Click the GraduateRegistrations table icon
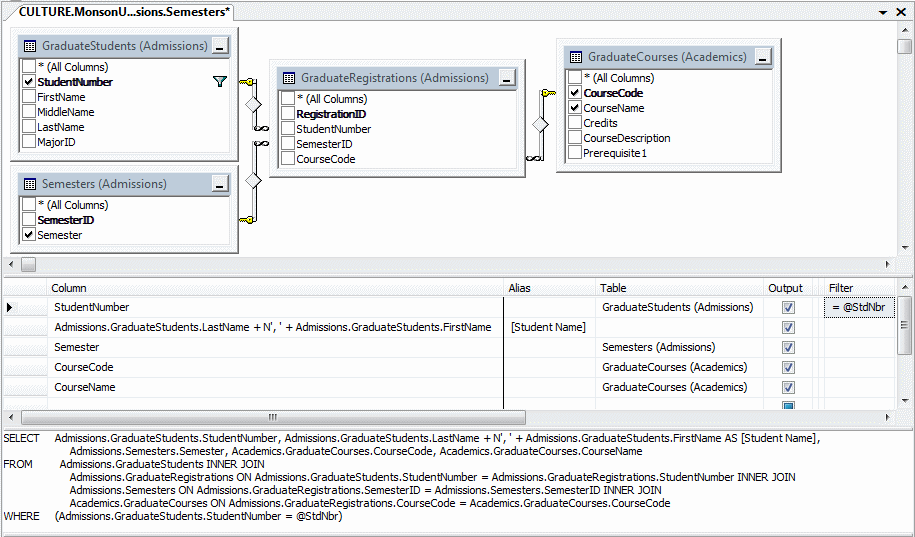Image resolution: width=915 pixels, height=537 pixels. click(x=289, y=78)
